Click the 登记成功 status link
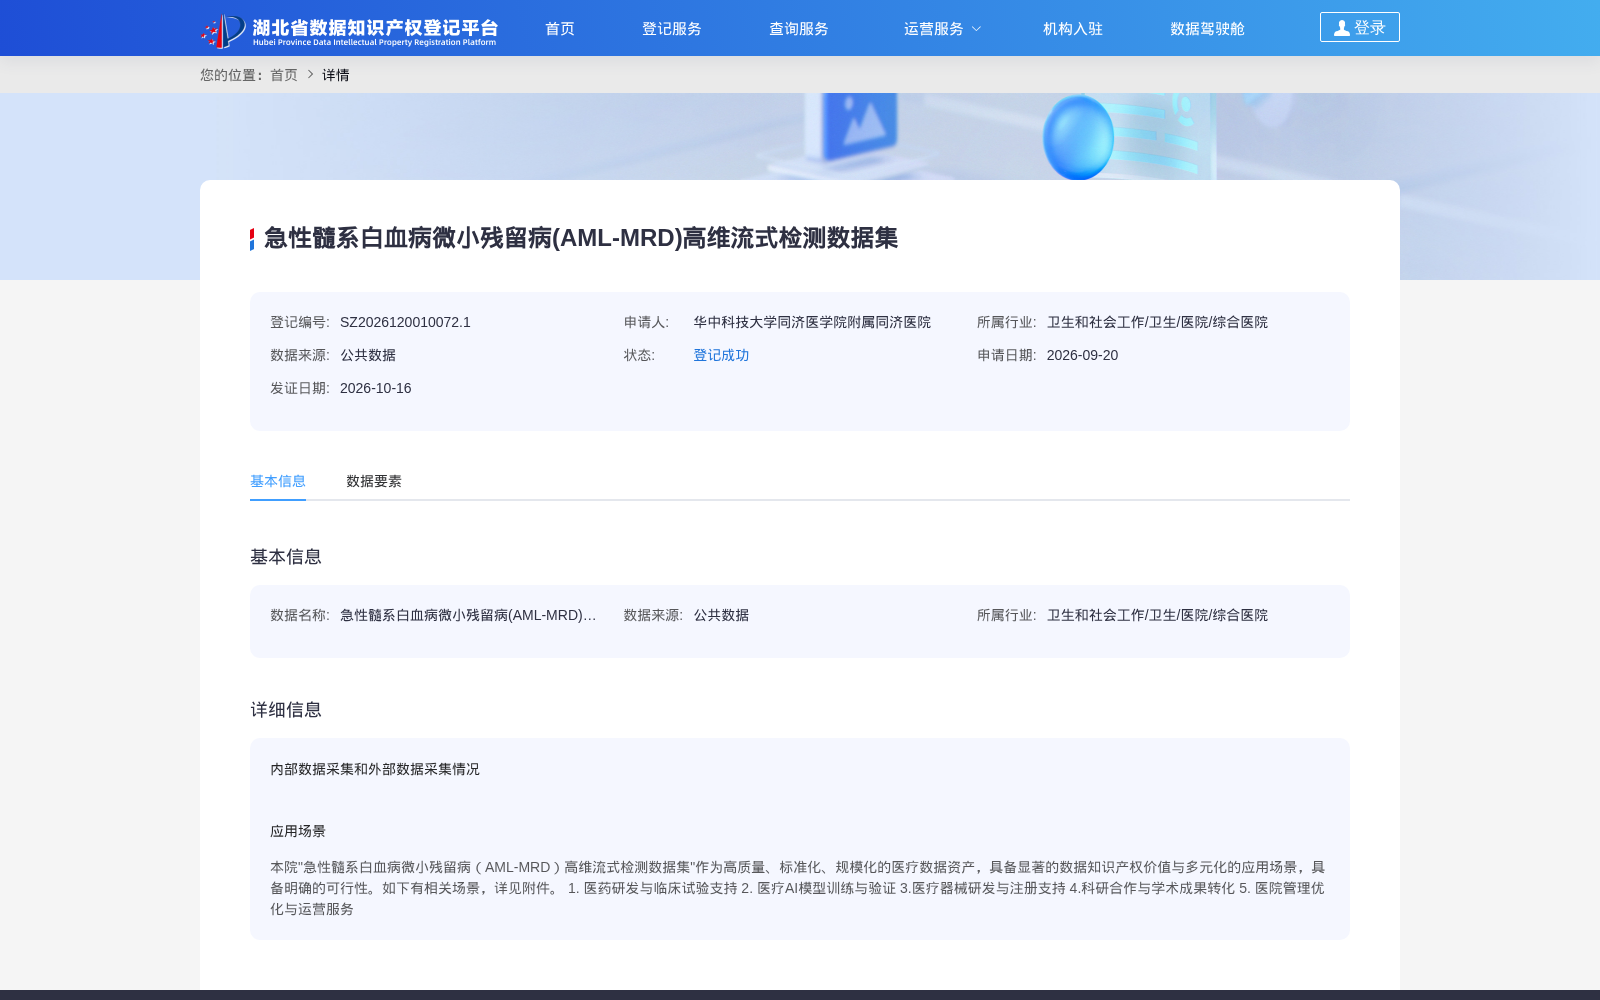The height and width of the screenshot is (1000, 1600). (x=721, y=355)
